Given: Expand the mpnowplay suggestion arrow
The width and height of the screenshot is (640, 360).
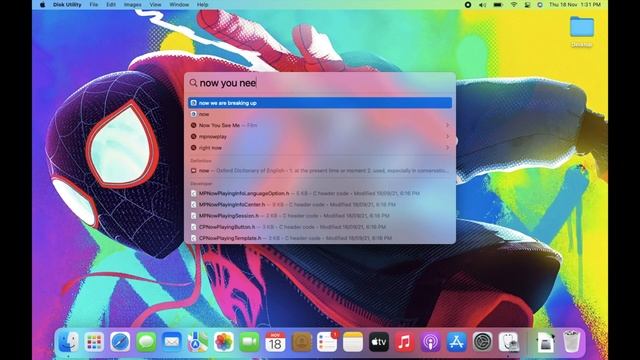Looking at the screenshot, I should pos(447,136).
